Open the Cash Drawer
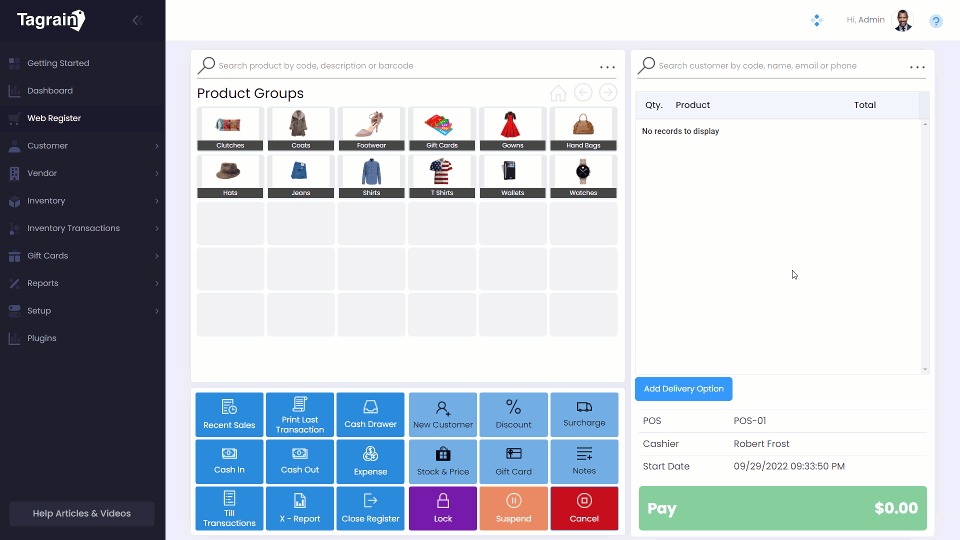The image size is (960, 540). point(370,414)
